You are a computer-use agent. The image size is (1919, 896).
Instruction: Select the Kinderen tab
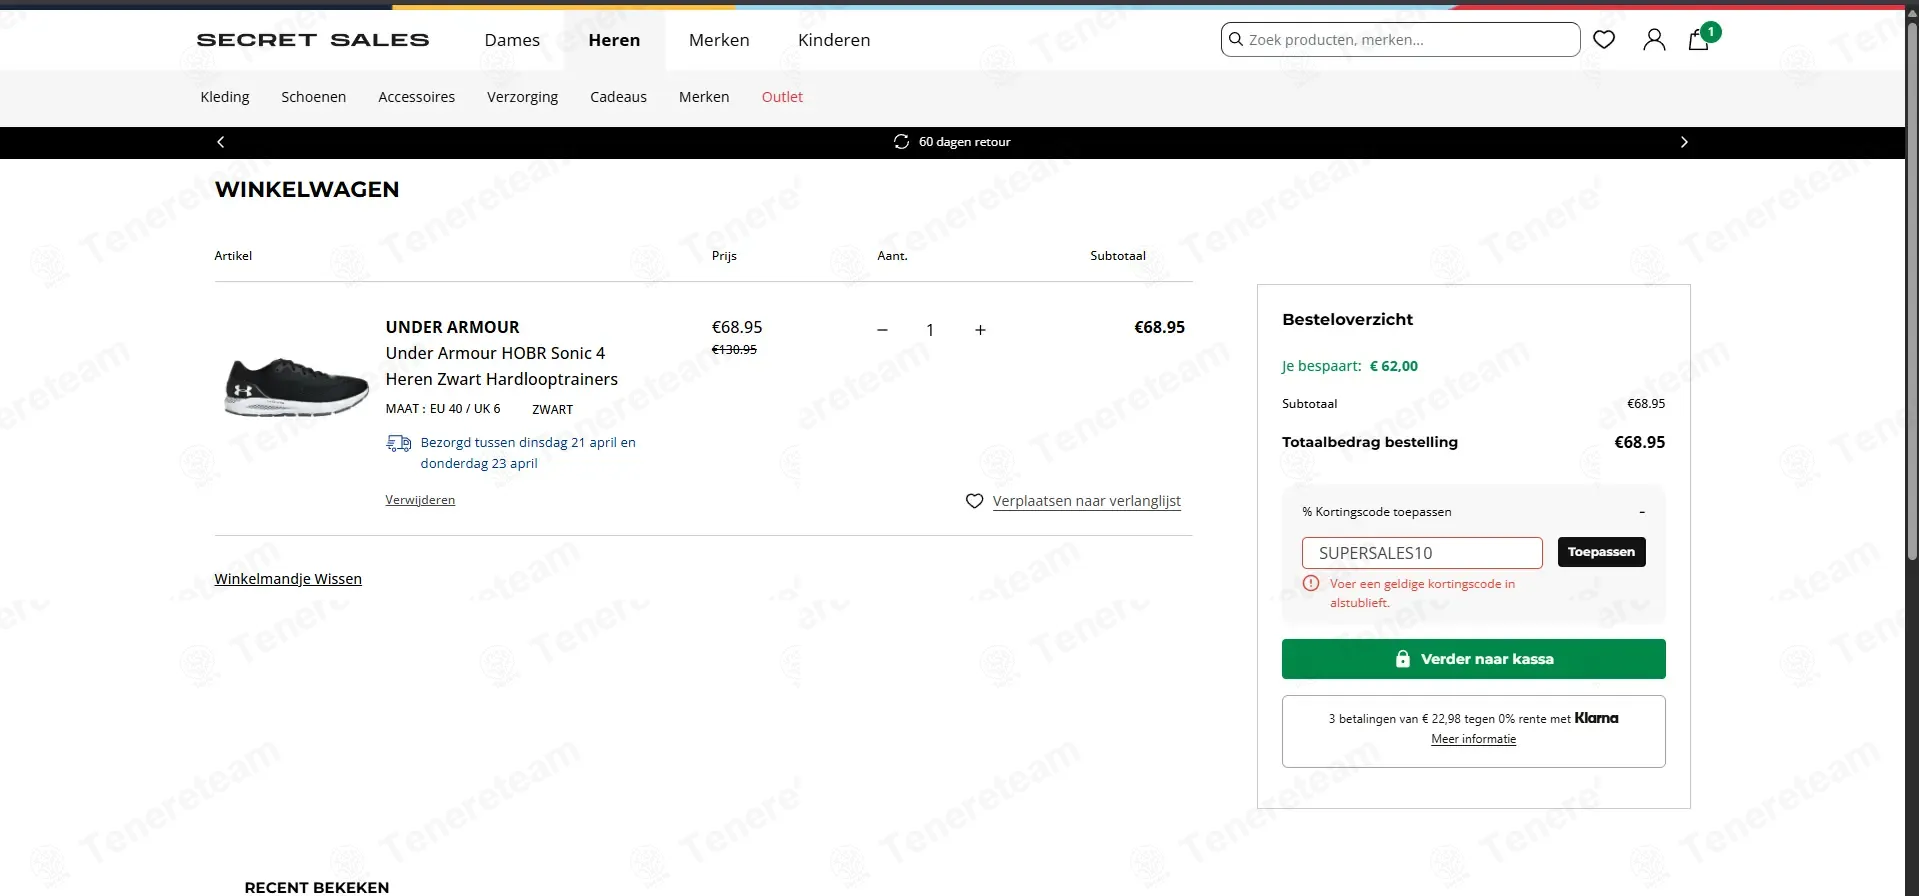tap(834, 40)
